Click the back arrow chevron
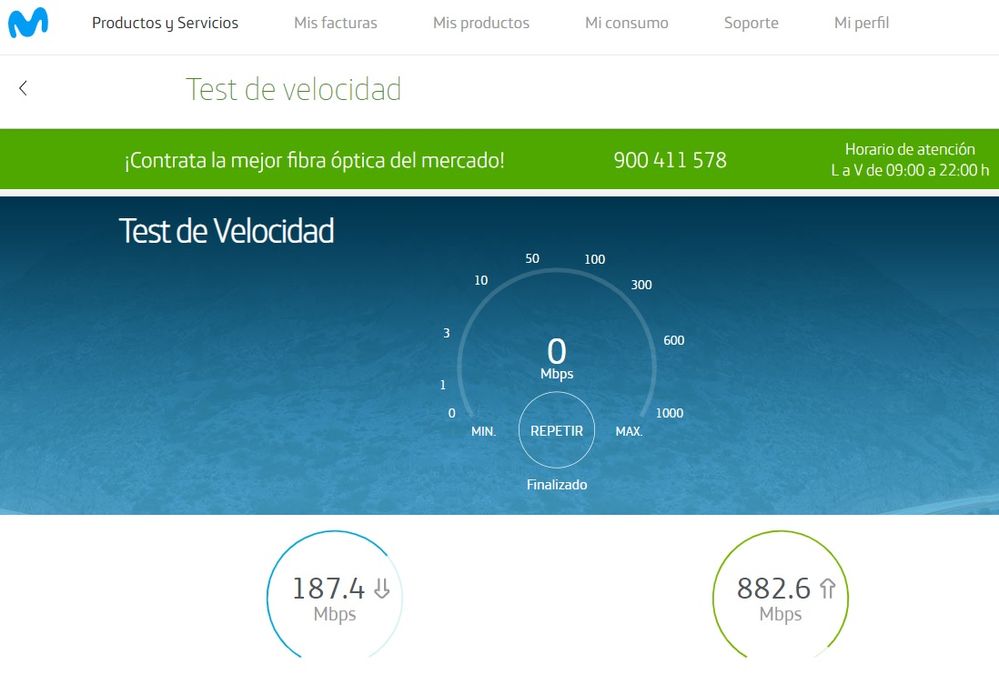The height and width of the screenshot is (674, 999). 22,88
